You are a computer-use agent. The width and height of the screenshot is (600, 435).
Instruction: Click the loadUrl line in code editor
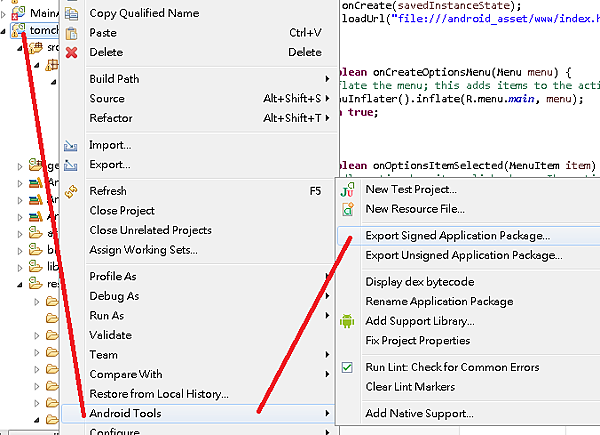(471, 19)
